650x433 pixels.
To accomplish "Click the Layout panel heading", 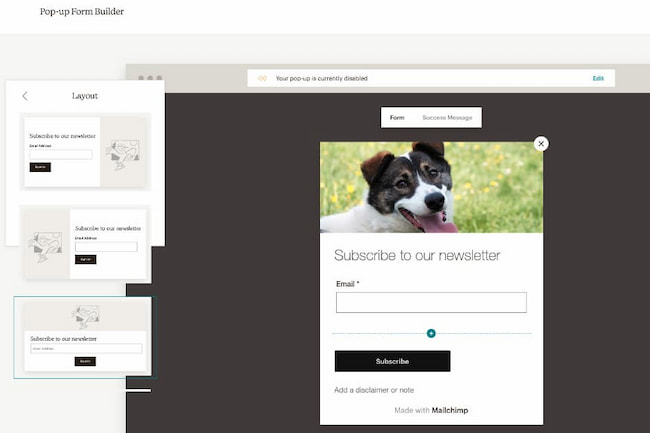I will point(85,96).
